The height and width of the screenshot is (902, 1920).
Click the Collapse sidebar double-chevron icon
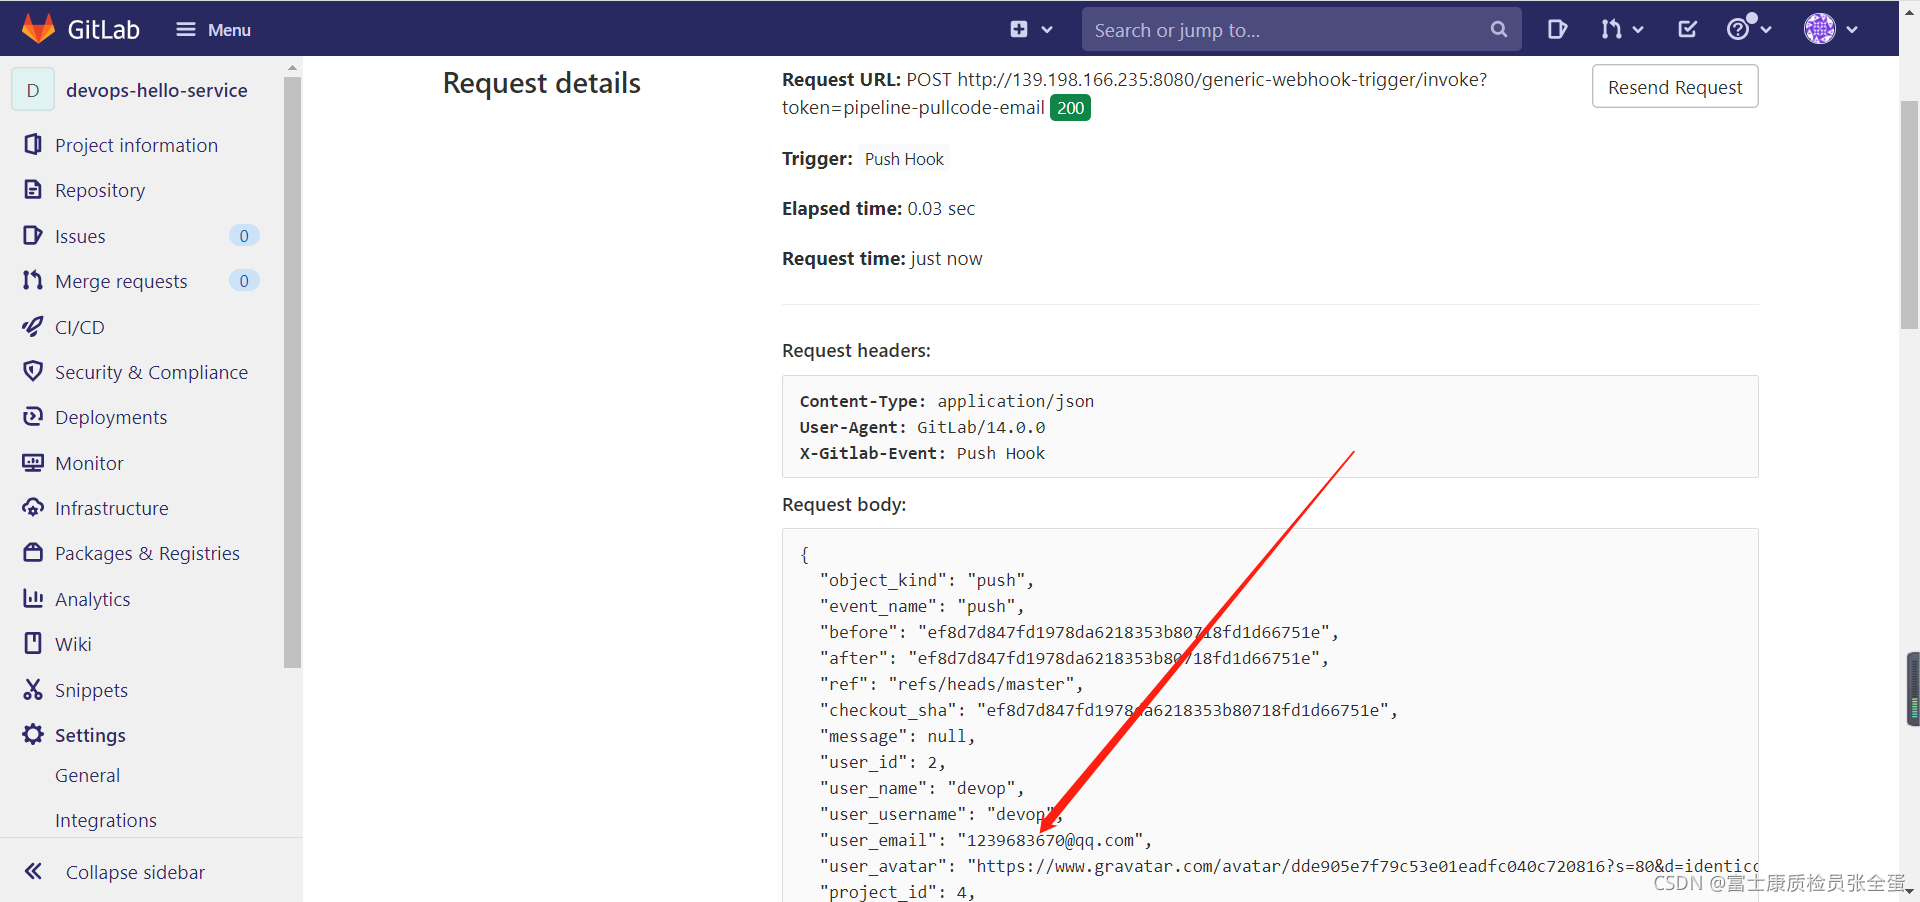point(33,871)
